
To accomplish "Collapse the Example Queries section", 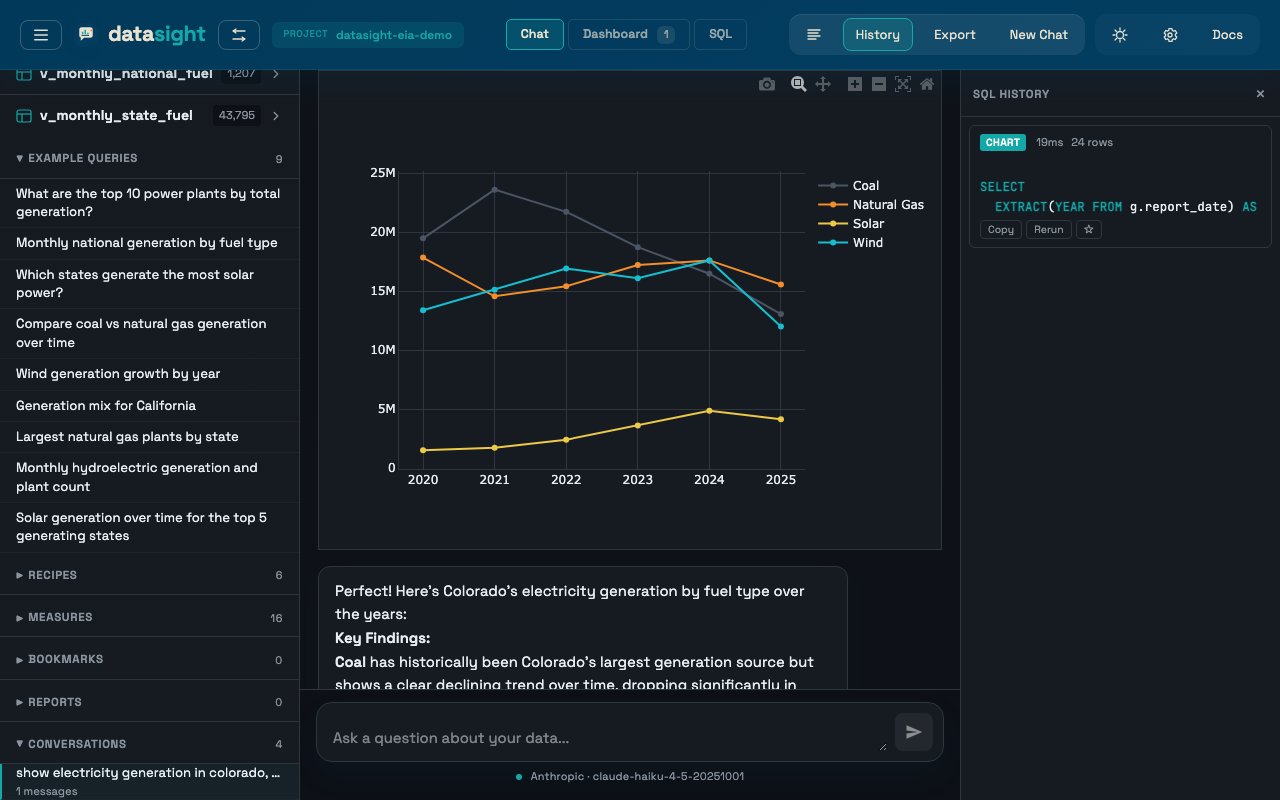I will click(x=82, y=158).
